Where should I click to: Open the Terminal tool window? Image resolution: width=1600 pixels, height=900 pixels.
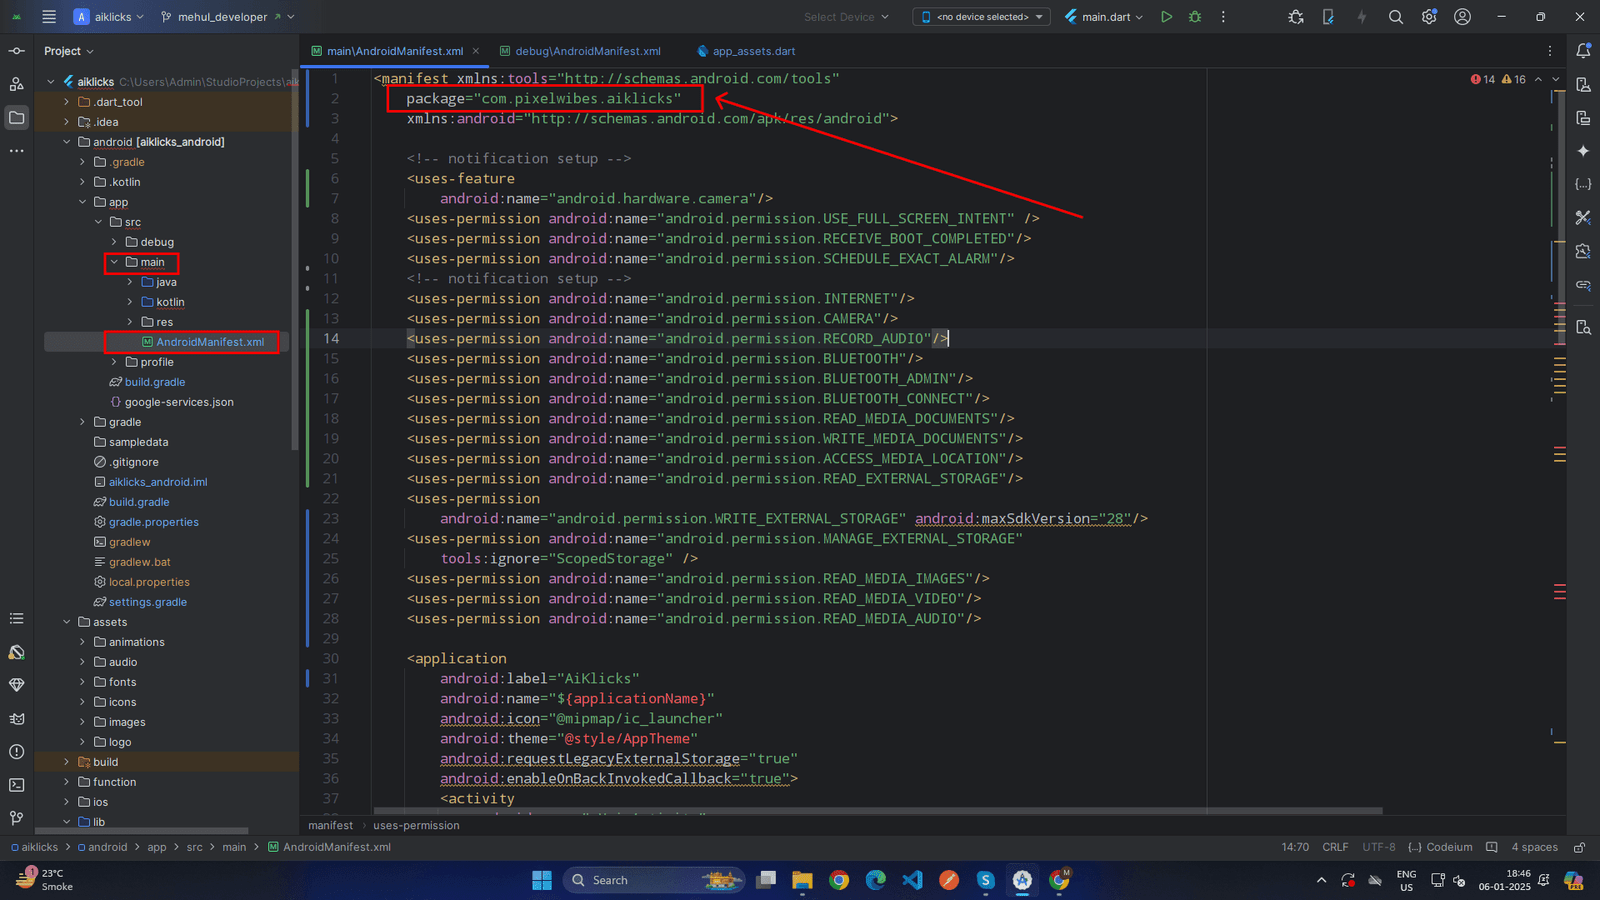tap(16, 785)
